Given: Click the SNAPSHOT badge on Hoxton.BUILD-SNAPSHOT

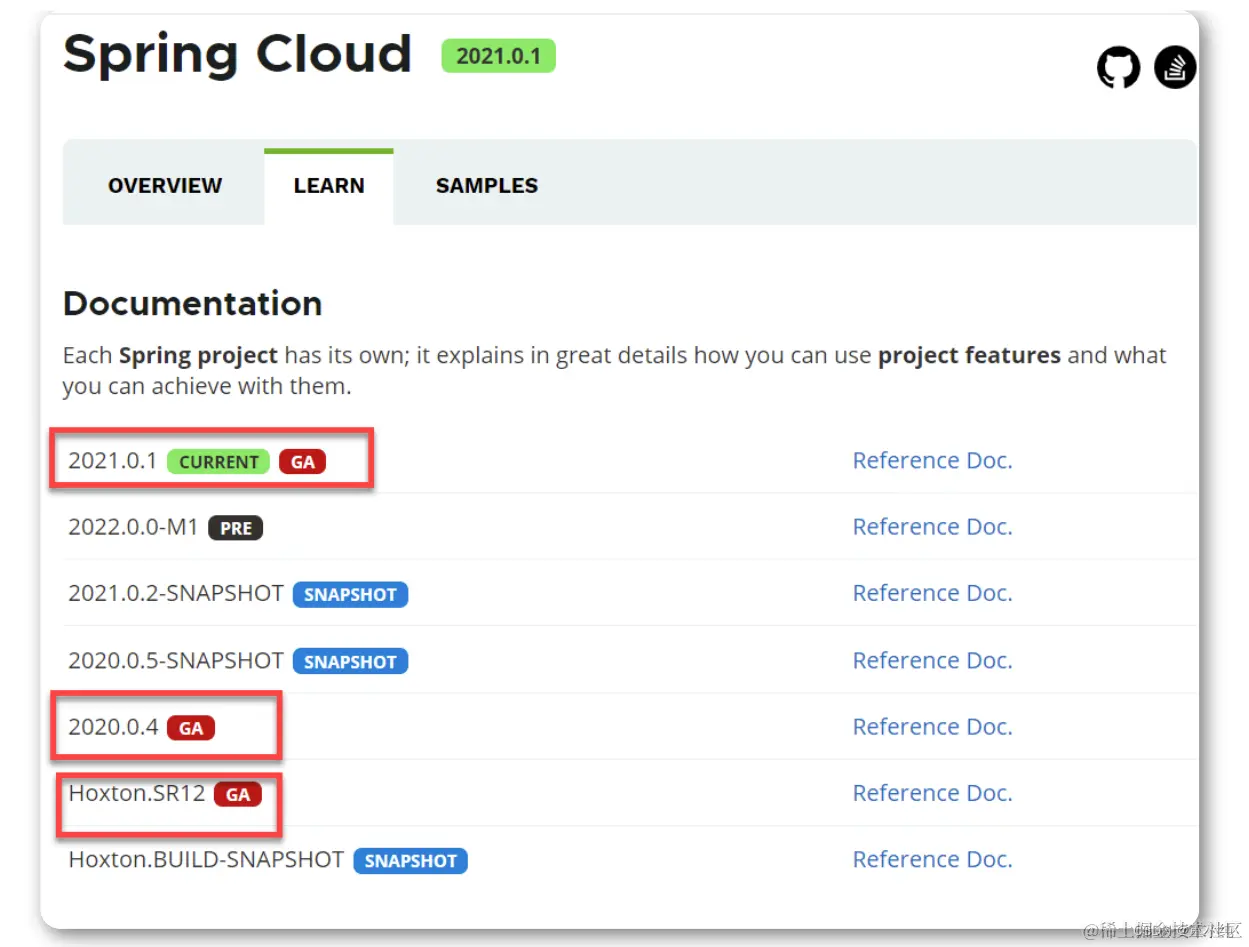Looking at the screenshot, I should 410,861.
